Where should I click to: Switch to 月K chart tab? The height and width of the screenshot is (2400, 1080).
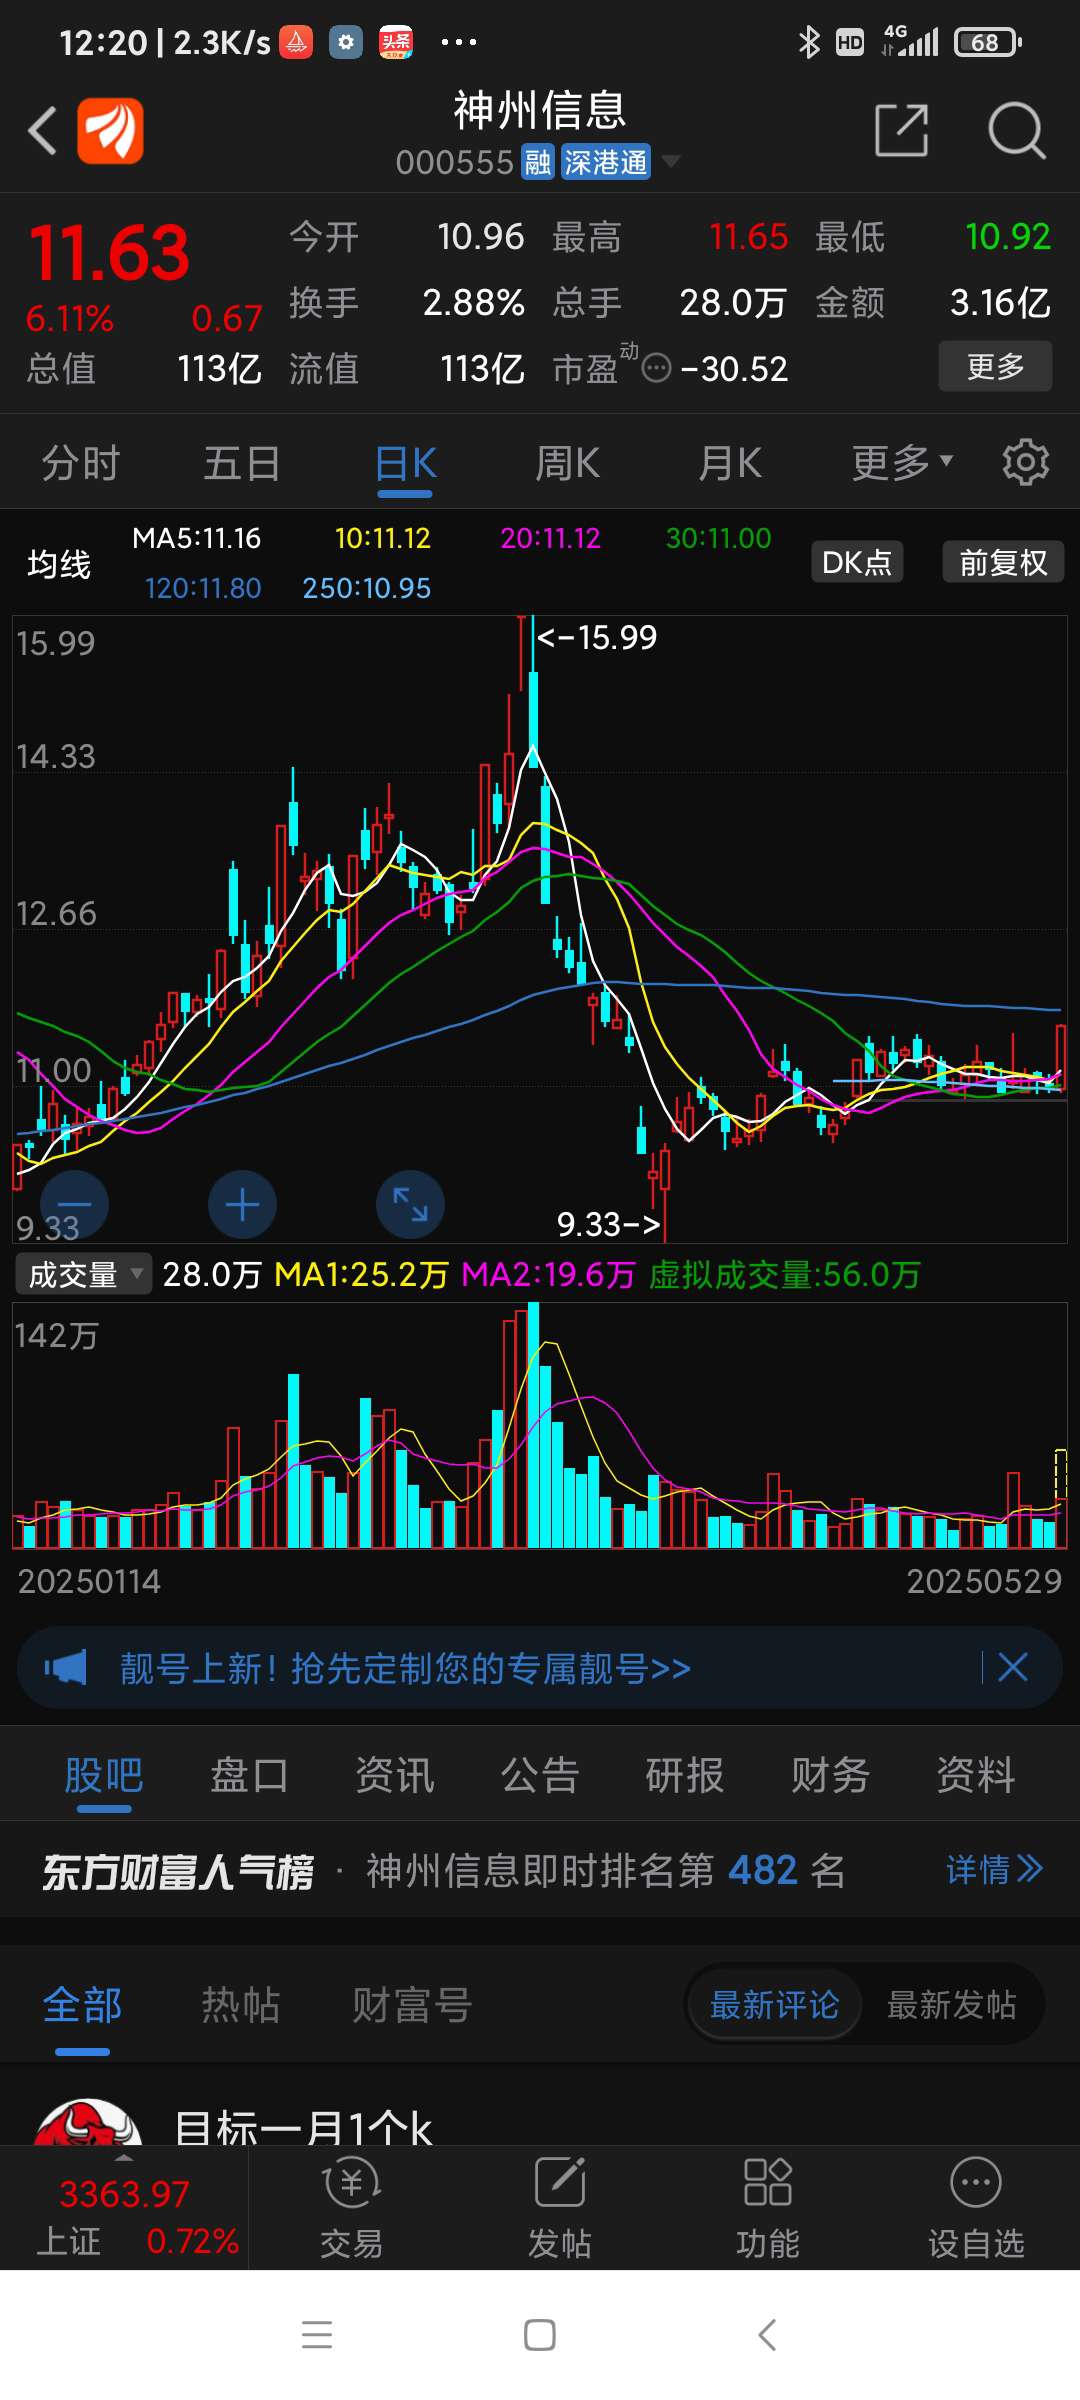coord(730,463)
